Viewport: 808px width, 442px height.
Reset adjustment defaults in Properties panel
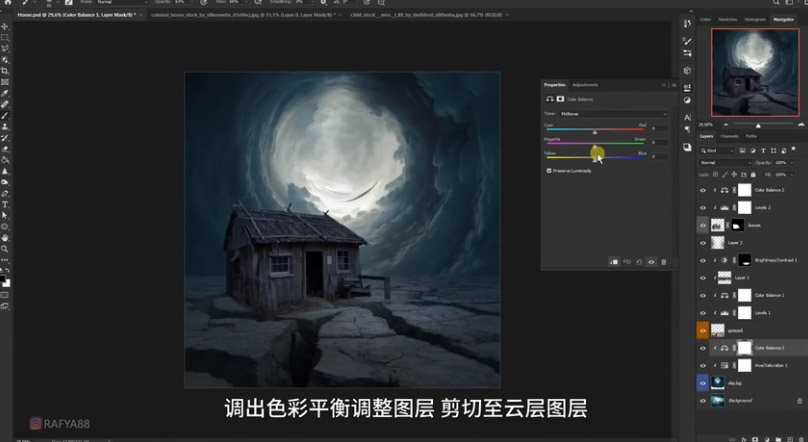639,262
